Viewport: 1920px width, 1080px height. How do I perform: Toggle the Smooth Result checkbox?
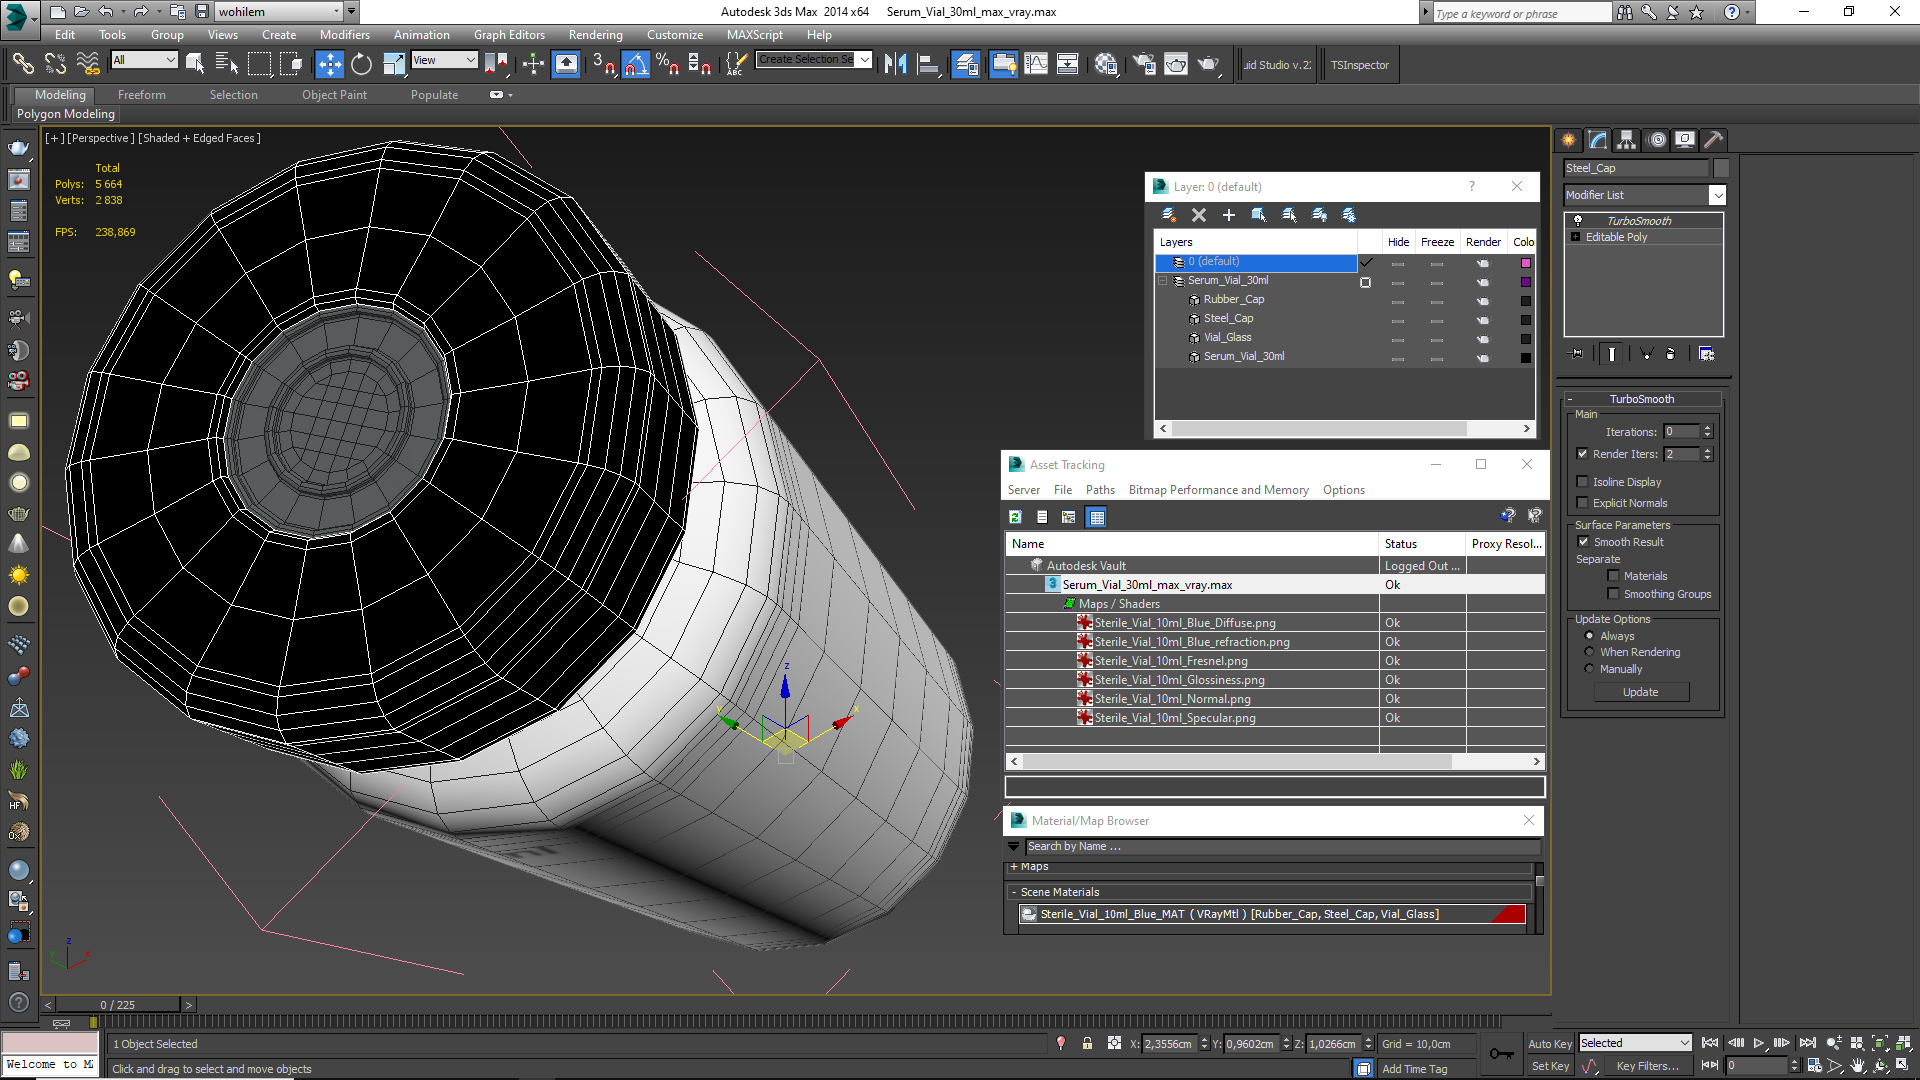[x=1583, y=541]
